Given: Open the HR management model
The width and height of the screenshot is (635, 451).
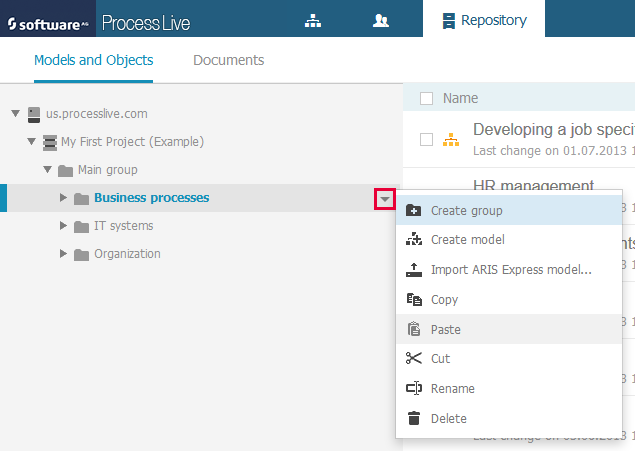Looking at the screenshot, I should pyautogui.click(x=533, y=184).
